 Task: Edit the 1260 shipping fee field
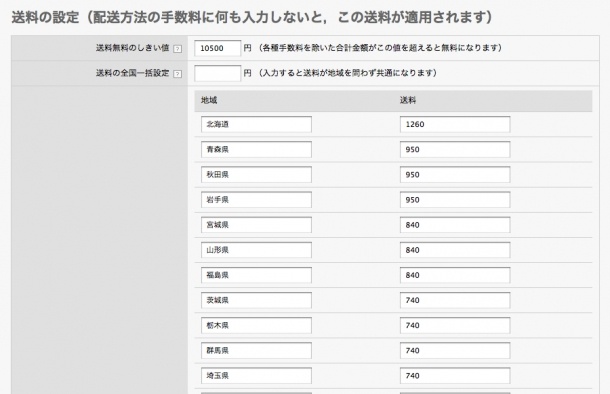click(x=455, y=124)
